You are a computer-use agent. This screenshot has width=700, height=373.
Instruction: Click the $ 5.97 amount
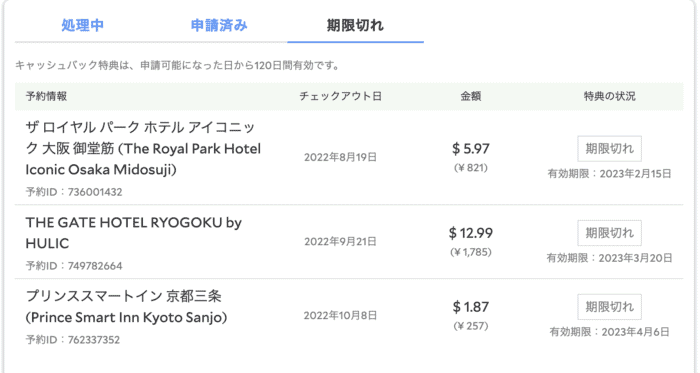tap(471, 149)
